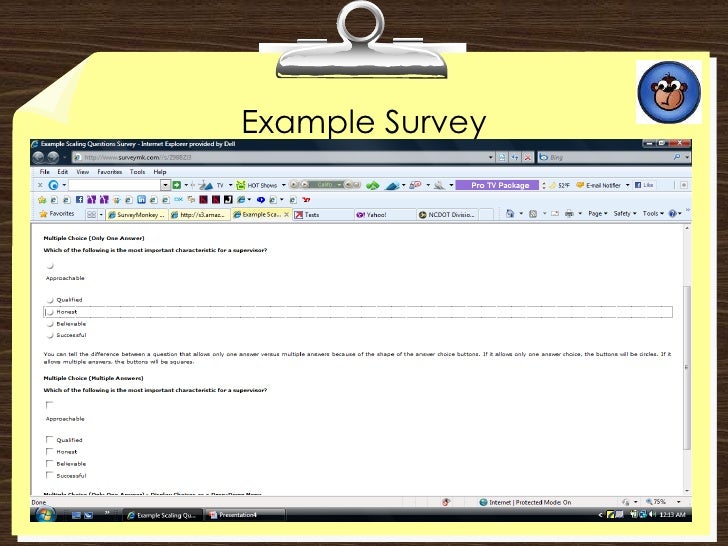Click the Add to Favorites Bar star
The height and width of the screenshot is (546, 728).
(x=42, y=200)
